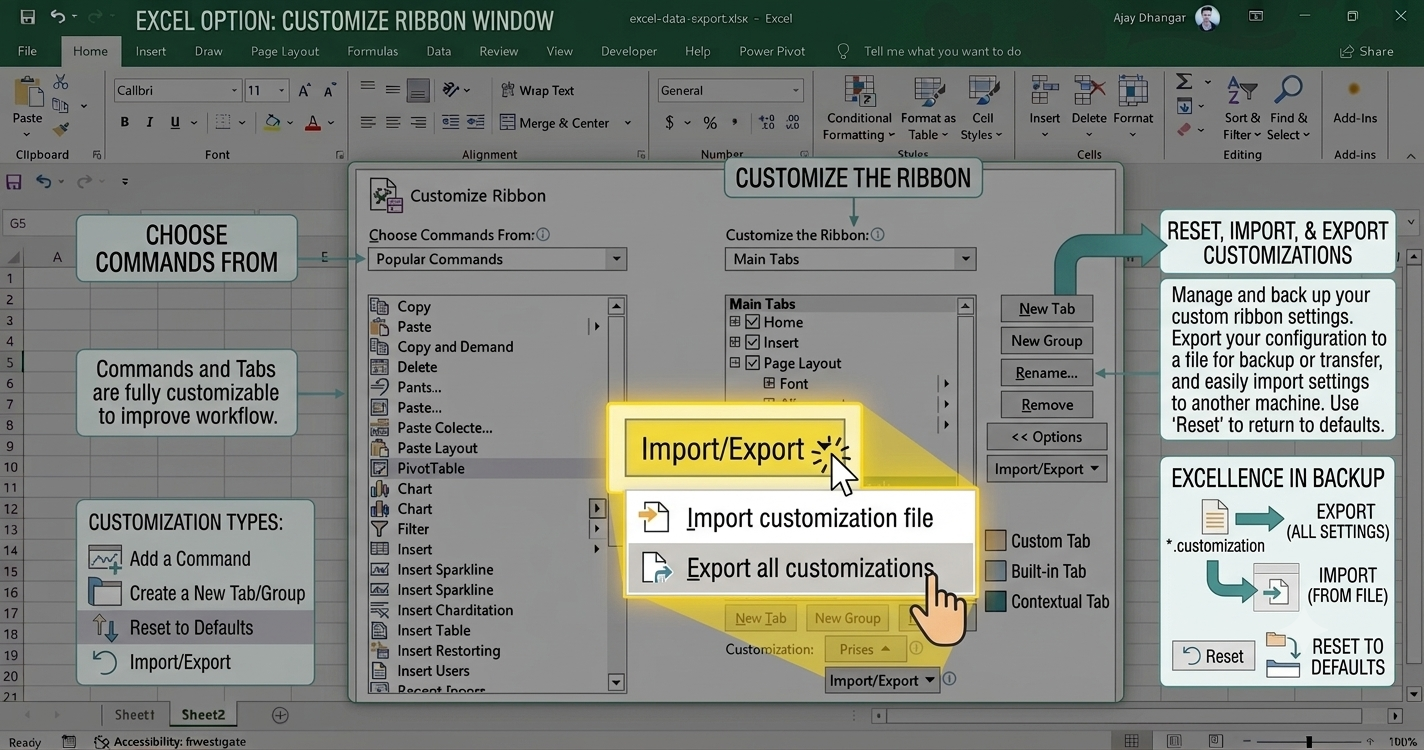Image resolution: width=1424 pixels, height=750 pixels.
Task: Open the Borders icon in Font group
Action: 222,123
